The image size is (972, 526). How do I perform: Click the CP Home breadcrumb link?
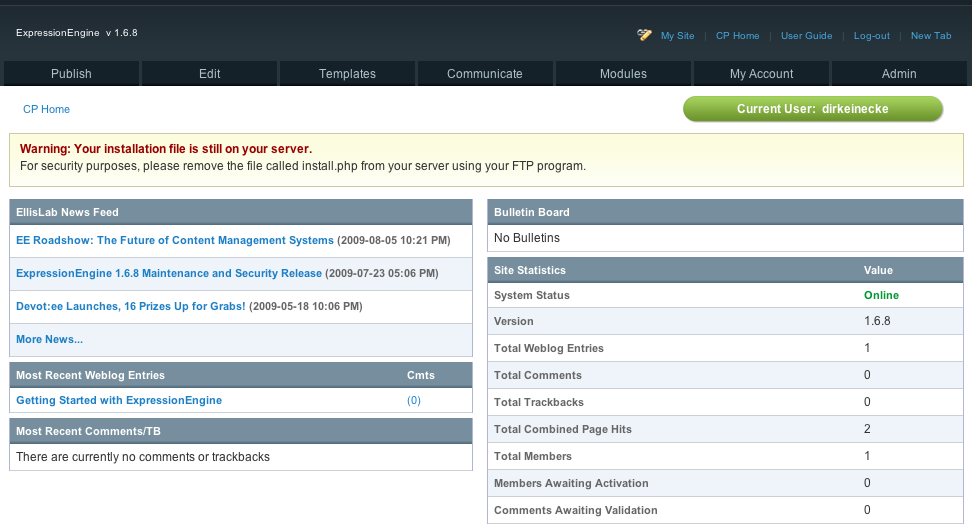46,109
